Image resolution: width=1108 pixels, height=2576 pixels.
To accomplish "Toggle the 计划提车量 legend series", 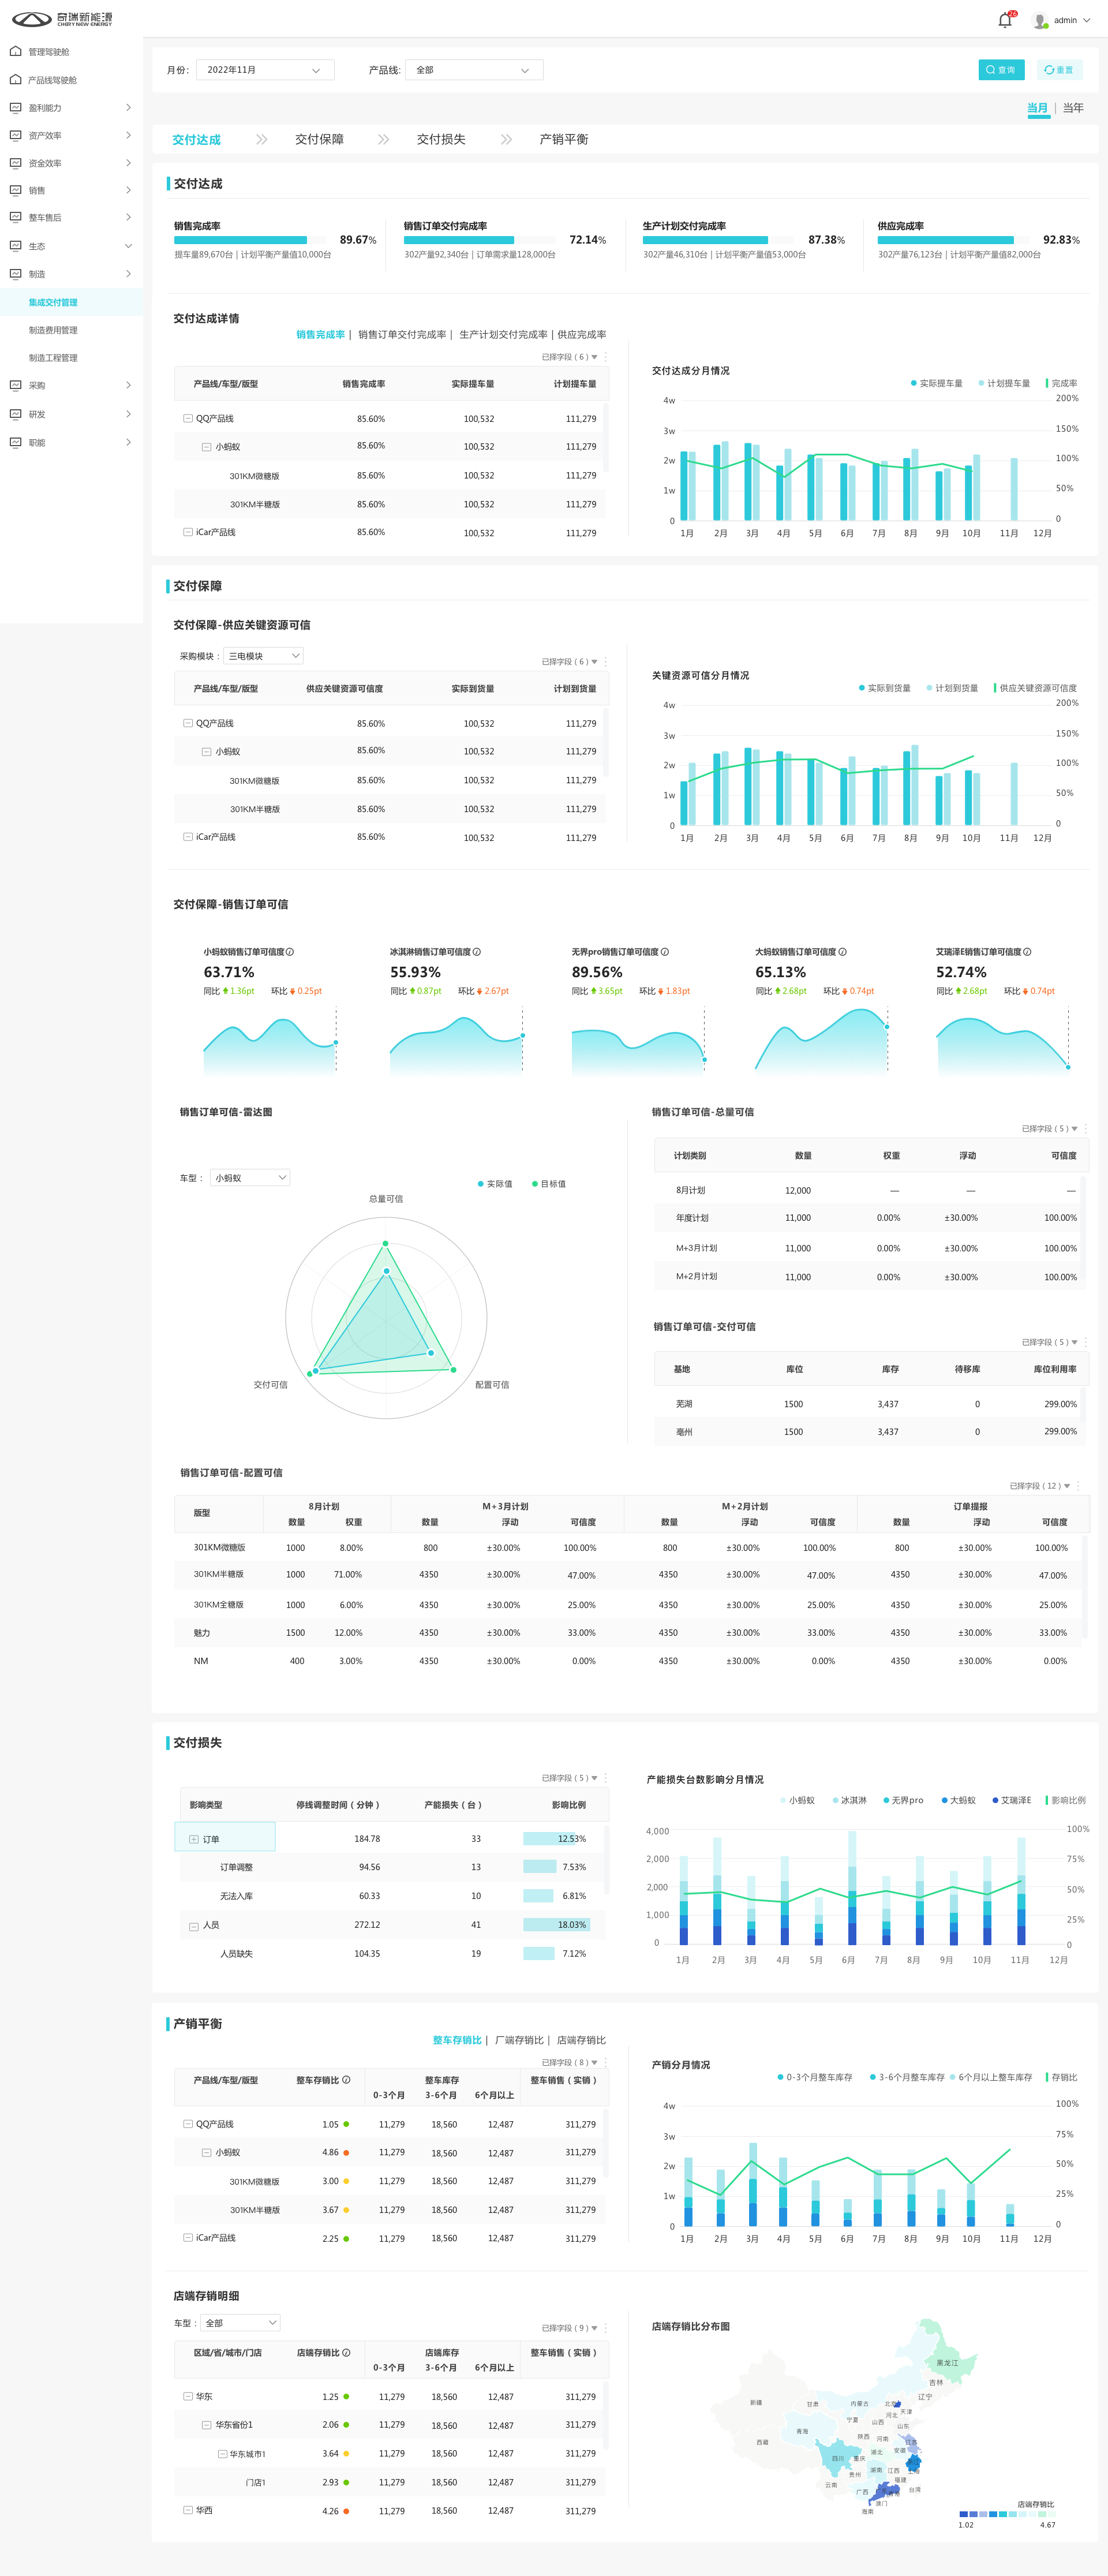I will tap(1004, 383).
